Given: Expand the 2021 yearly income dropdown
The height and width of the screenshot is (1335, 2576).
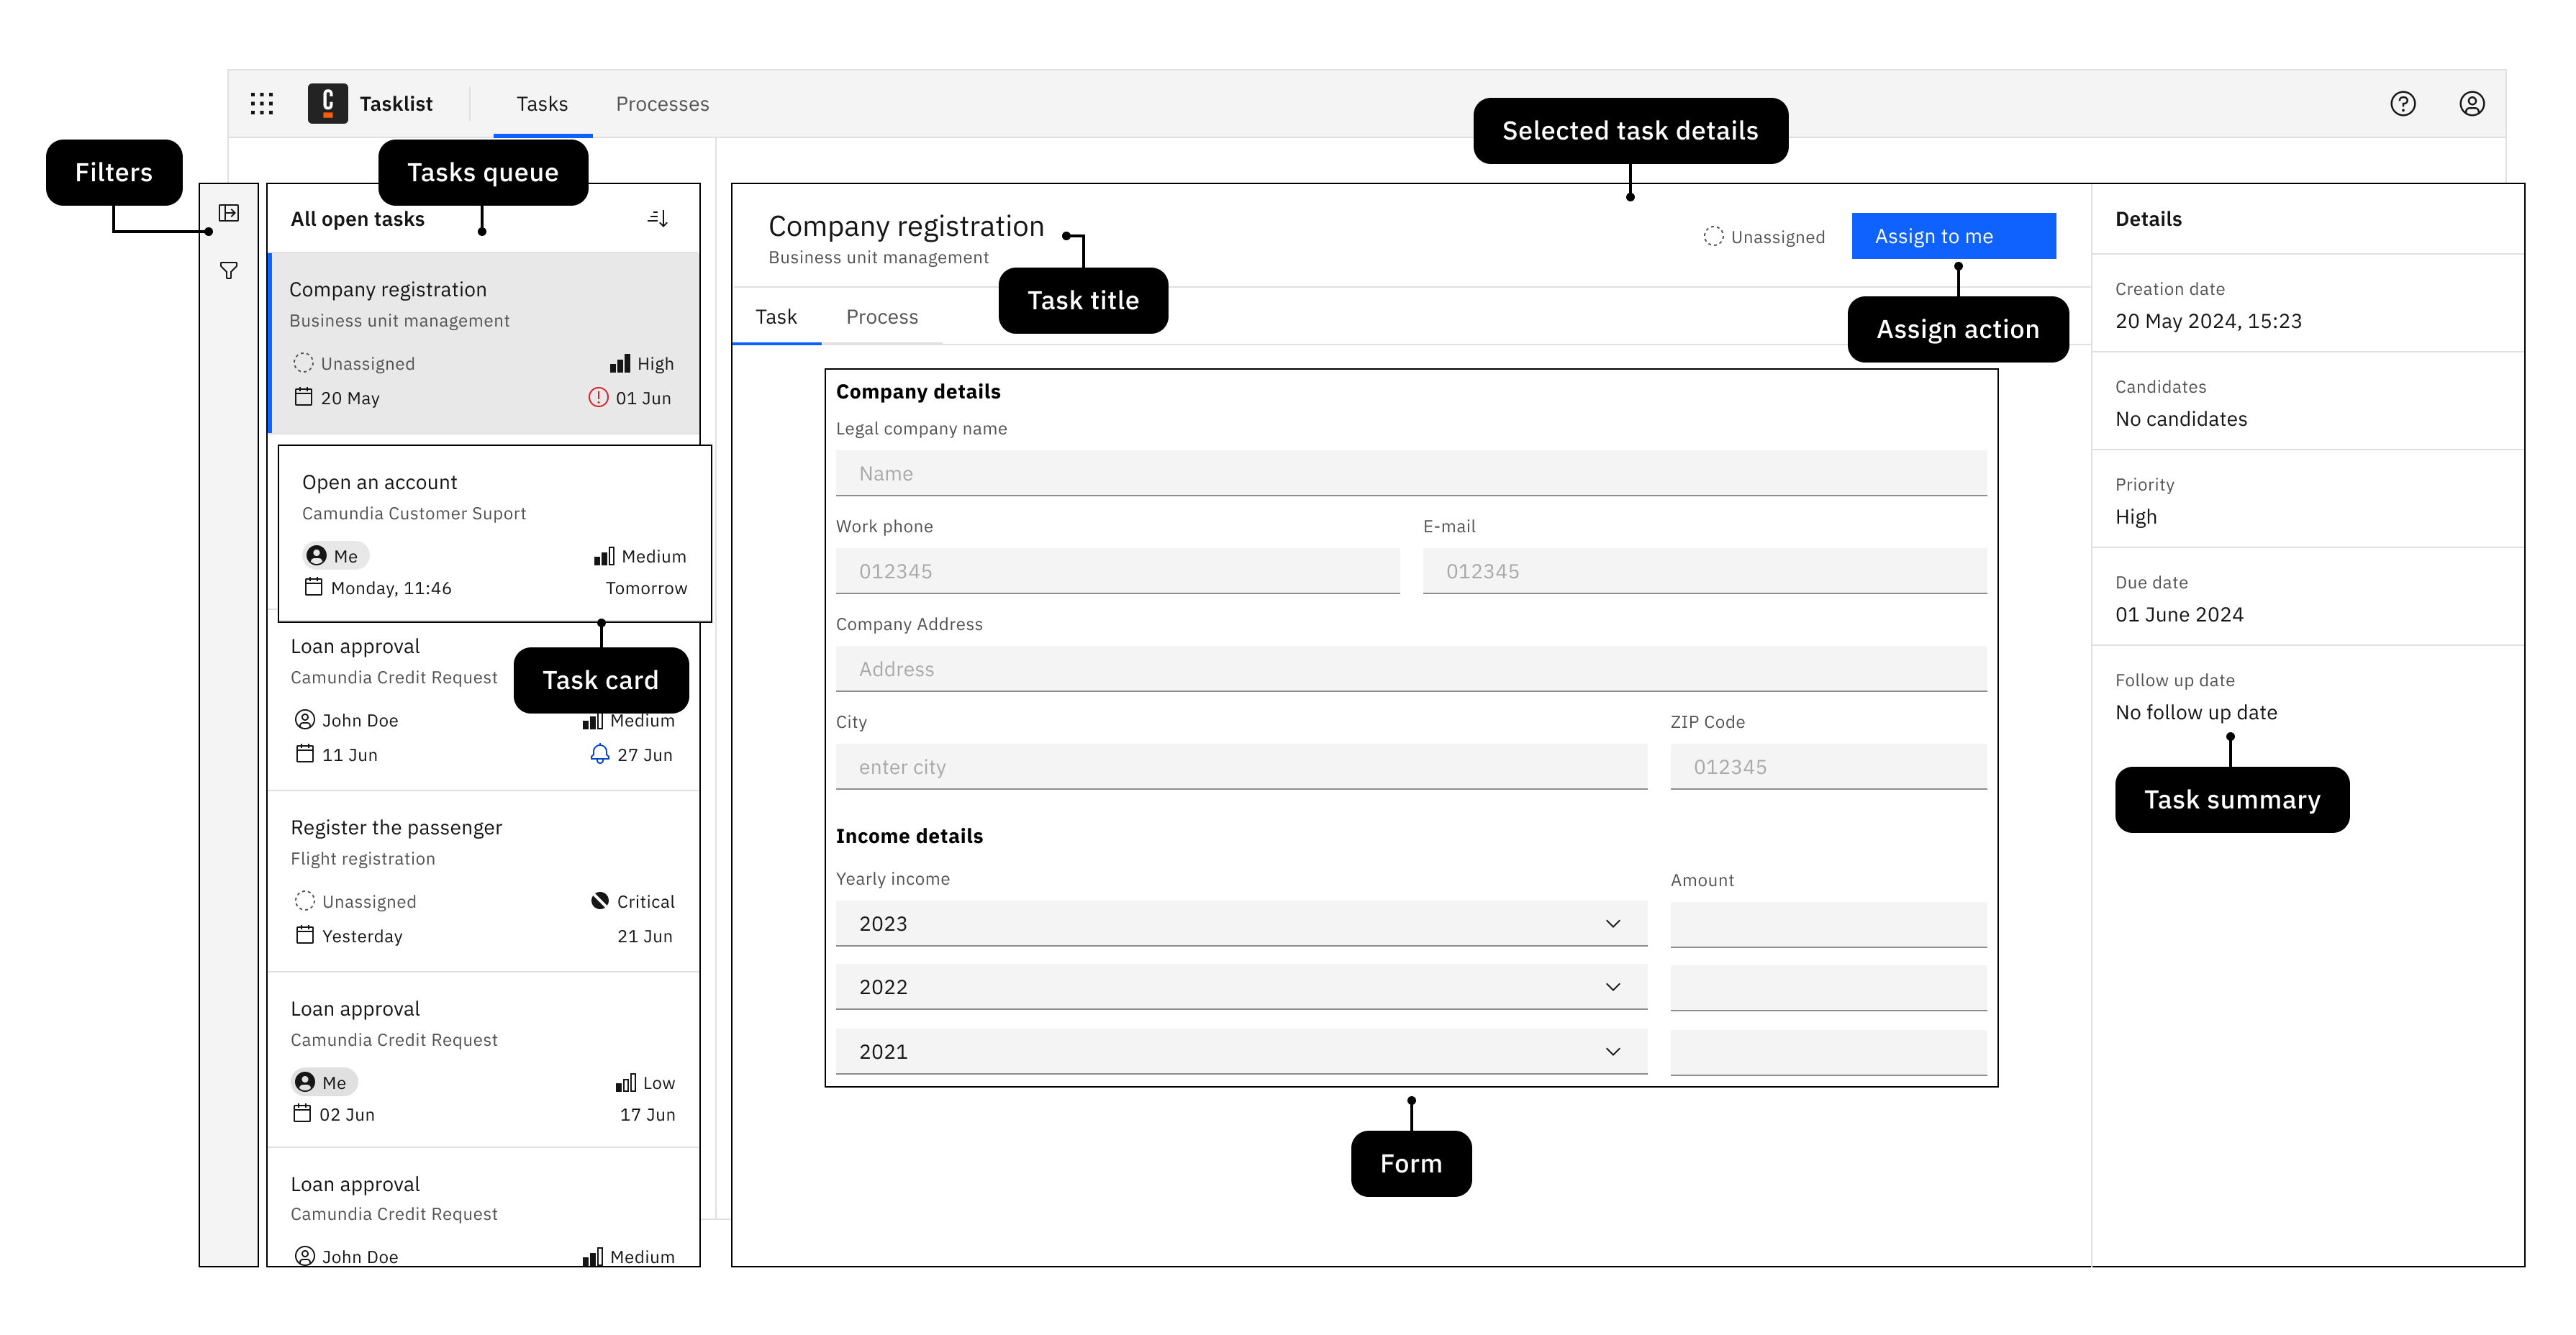Looking at the screenshot, I should [1612, 1051].
